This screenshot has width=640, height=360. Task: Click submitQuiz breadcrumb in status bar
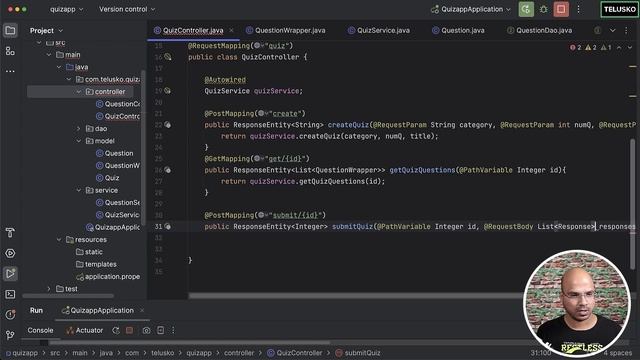click(x=358, y=353)
